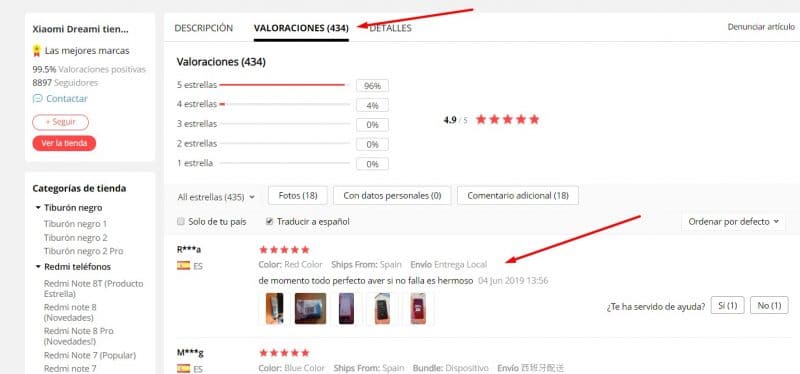800x374 pixels.
Task: Switch to the Descripción tab
Action: pyautogui.click(x=204, y=28)
